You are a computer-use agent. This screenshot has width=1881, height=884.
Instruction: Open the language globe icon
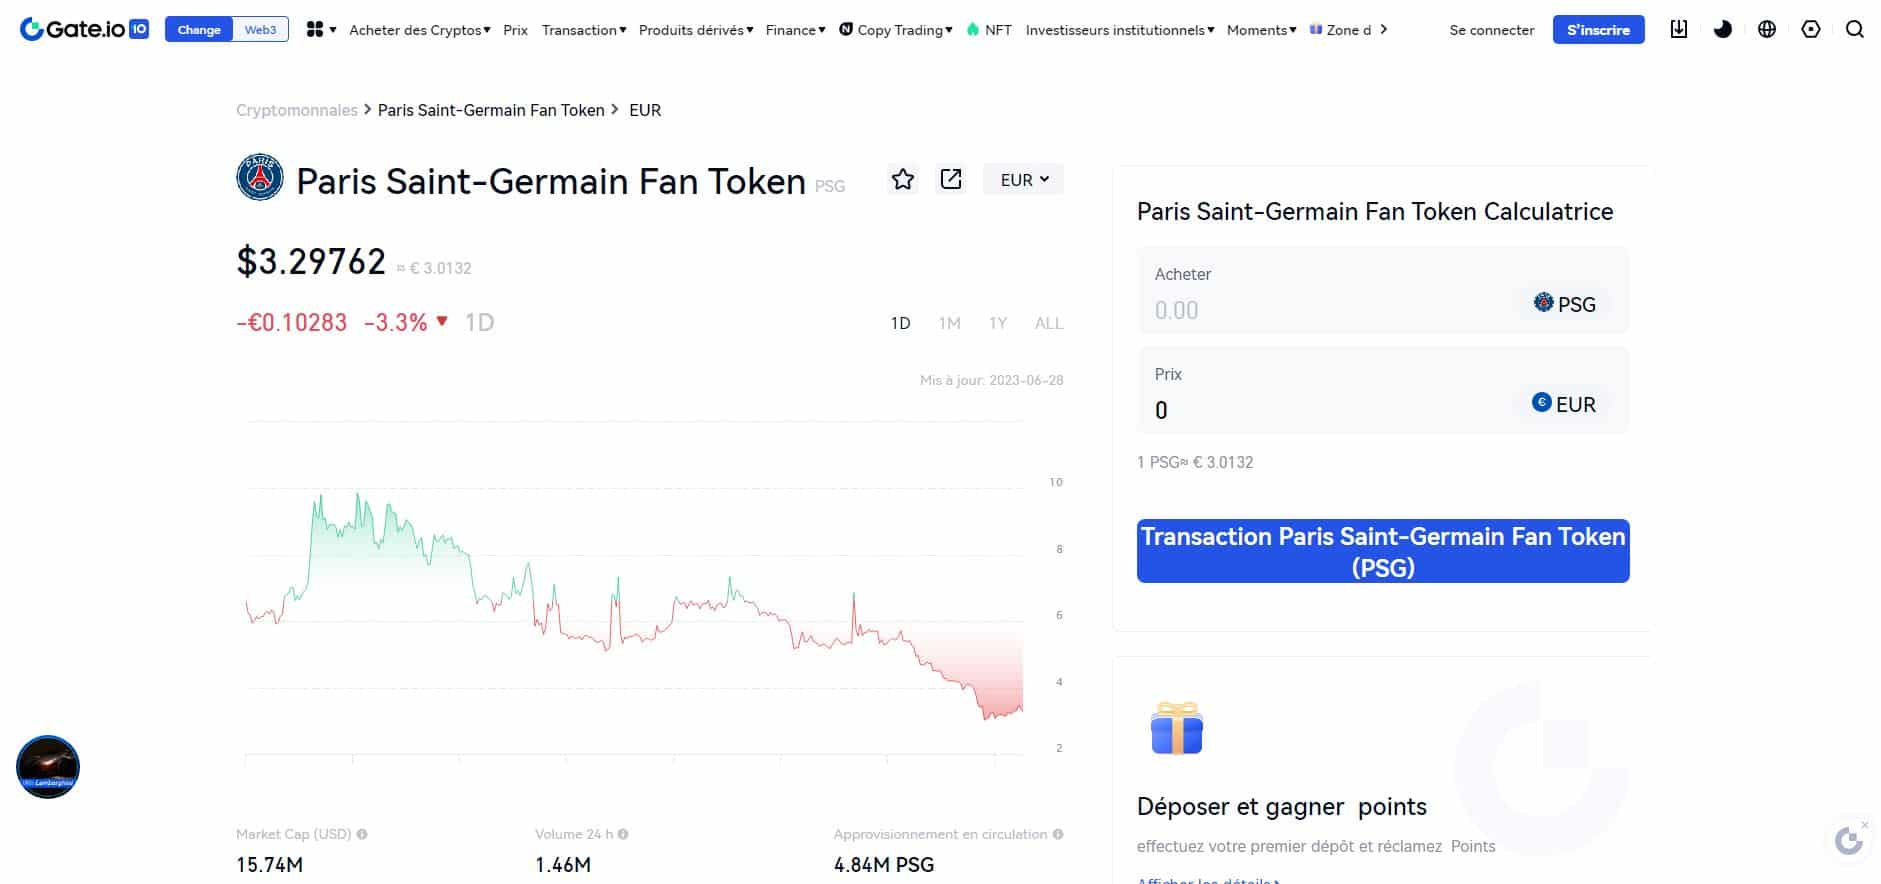tap(1767, 29)
